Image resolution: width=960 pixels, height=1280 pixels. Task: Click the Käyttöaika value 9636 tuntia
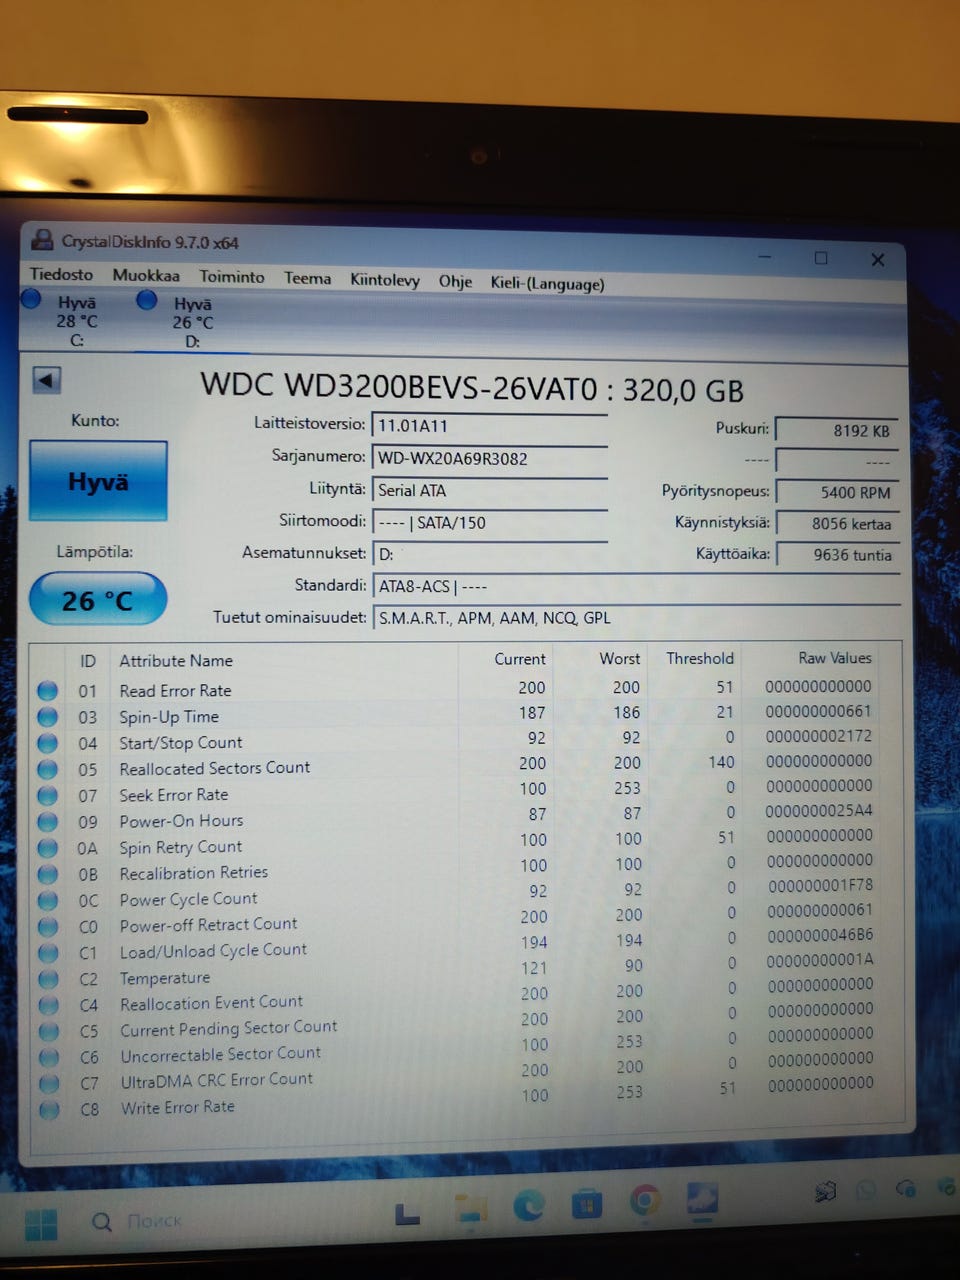click(x=838, y=555)
